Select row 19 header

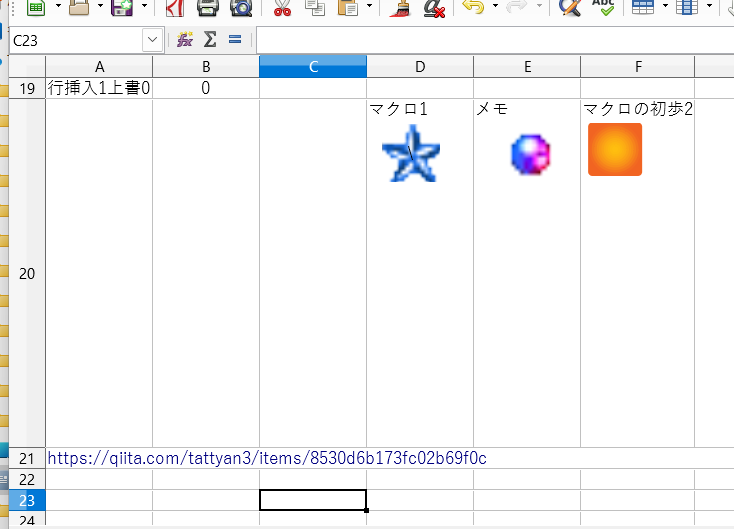27,88
